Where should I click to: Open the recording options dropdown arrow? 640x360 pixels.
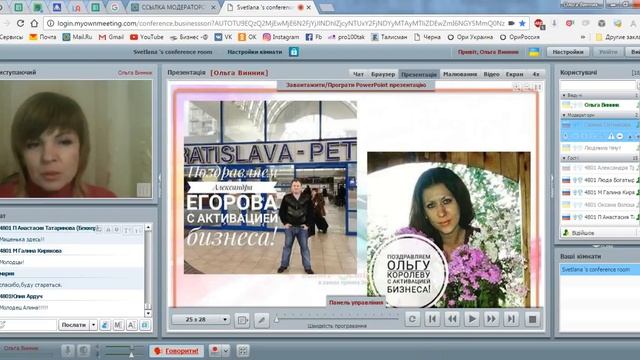tap(225, 351)
